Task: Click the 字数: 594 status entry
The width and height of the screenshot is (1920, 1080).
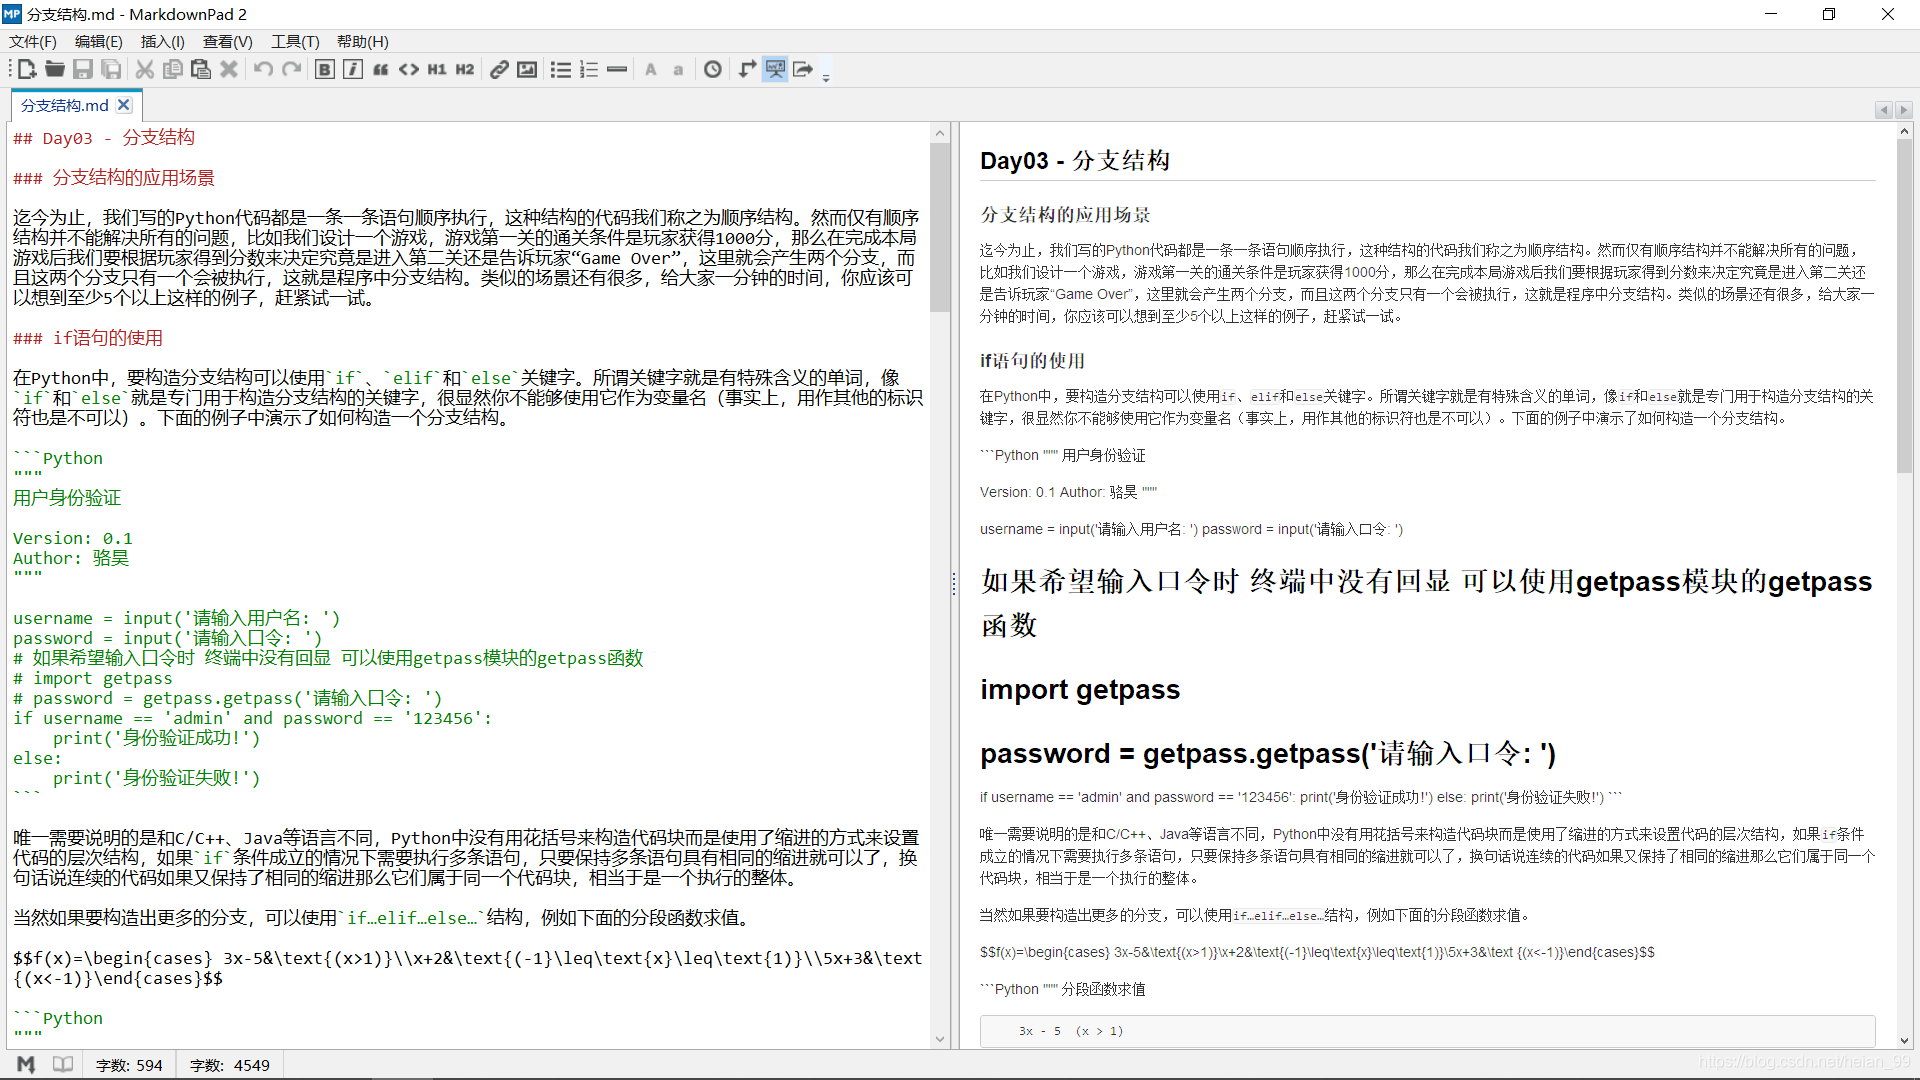Action: coord(129,1065)
